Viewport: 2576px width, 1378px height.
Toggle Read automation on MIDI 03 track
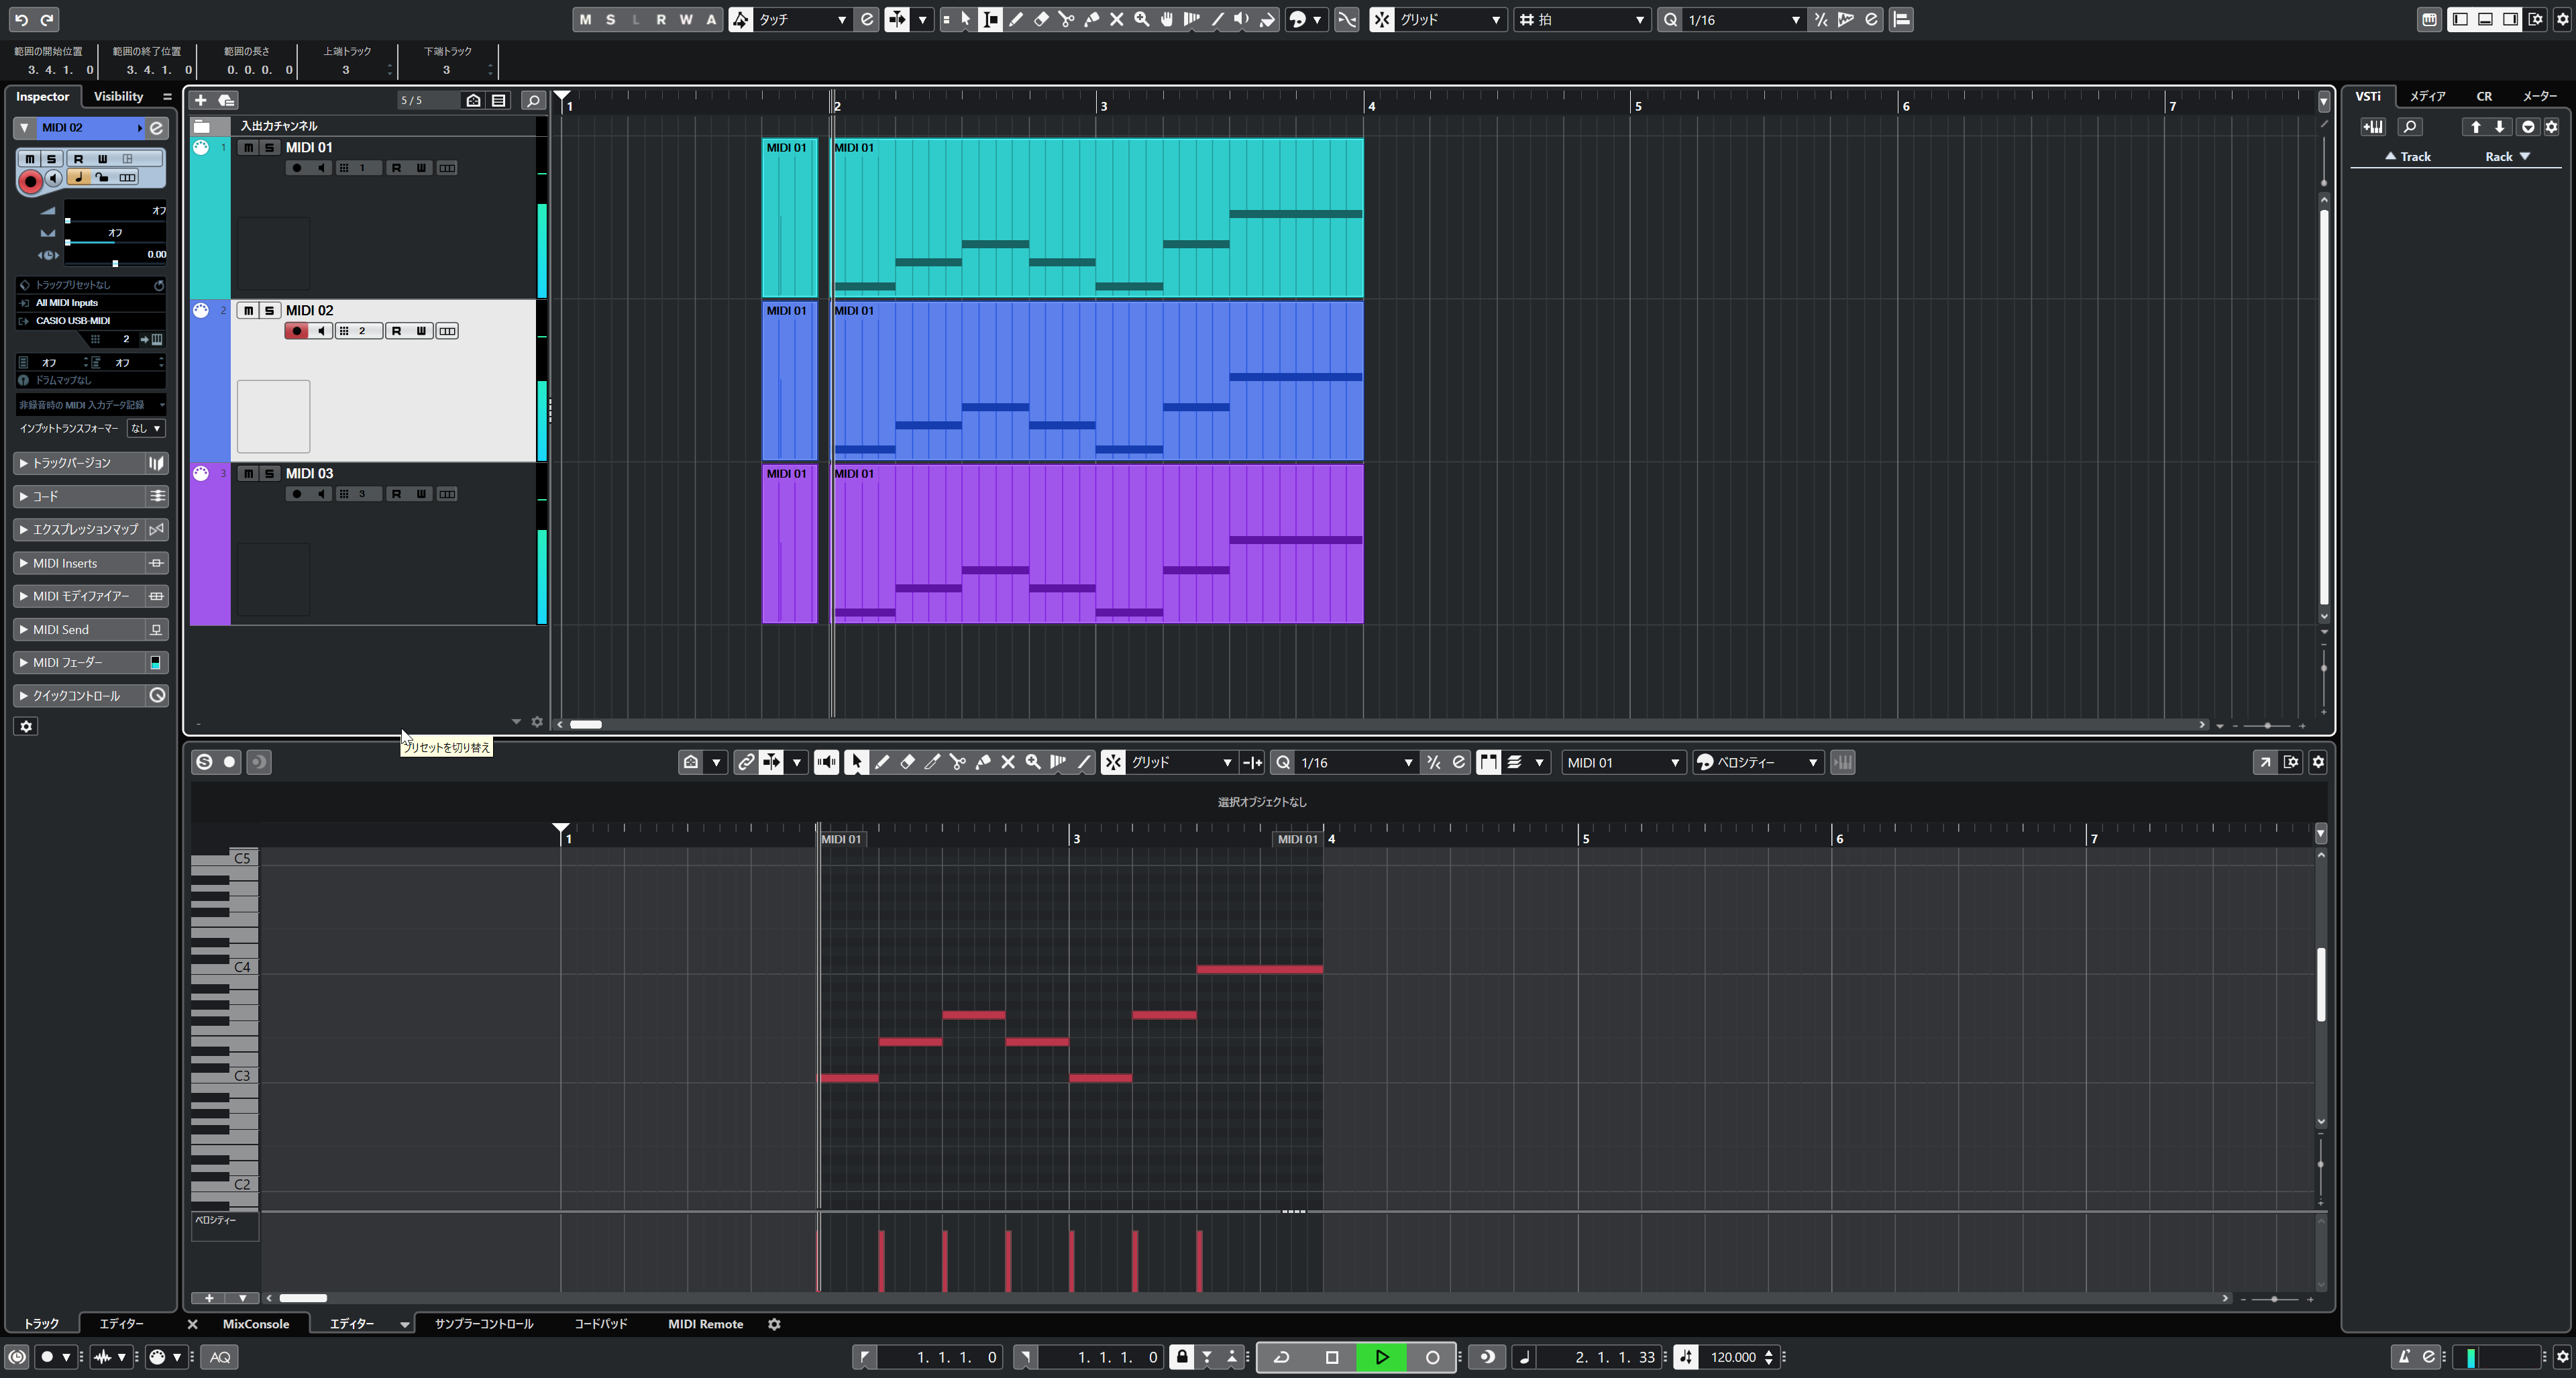pos(396,494)
